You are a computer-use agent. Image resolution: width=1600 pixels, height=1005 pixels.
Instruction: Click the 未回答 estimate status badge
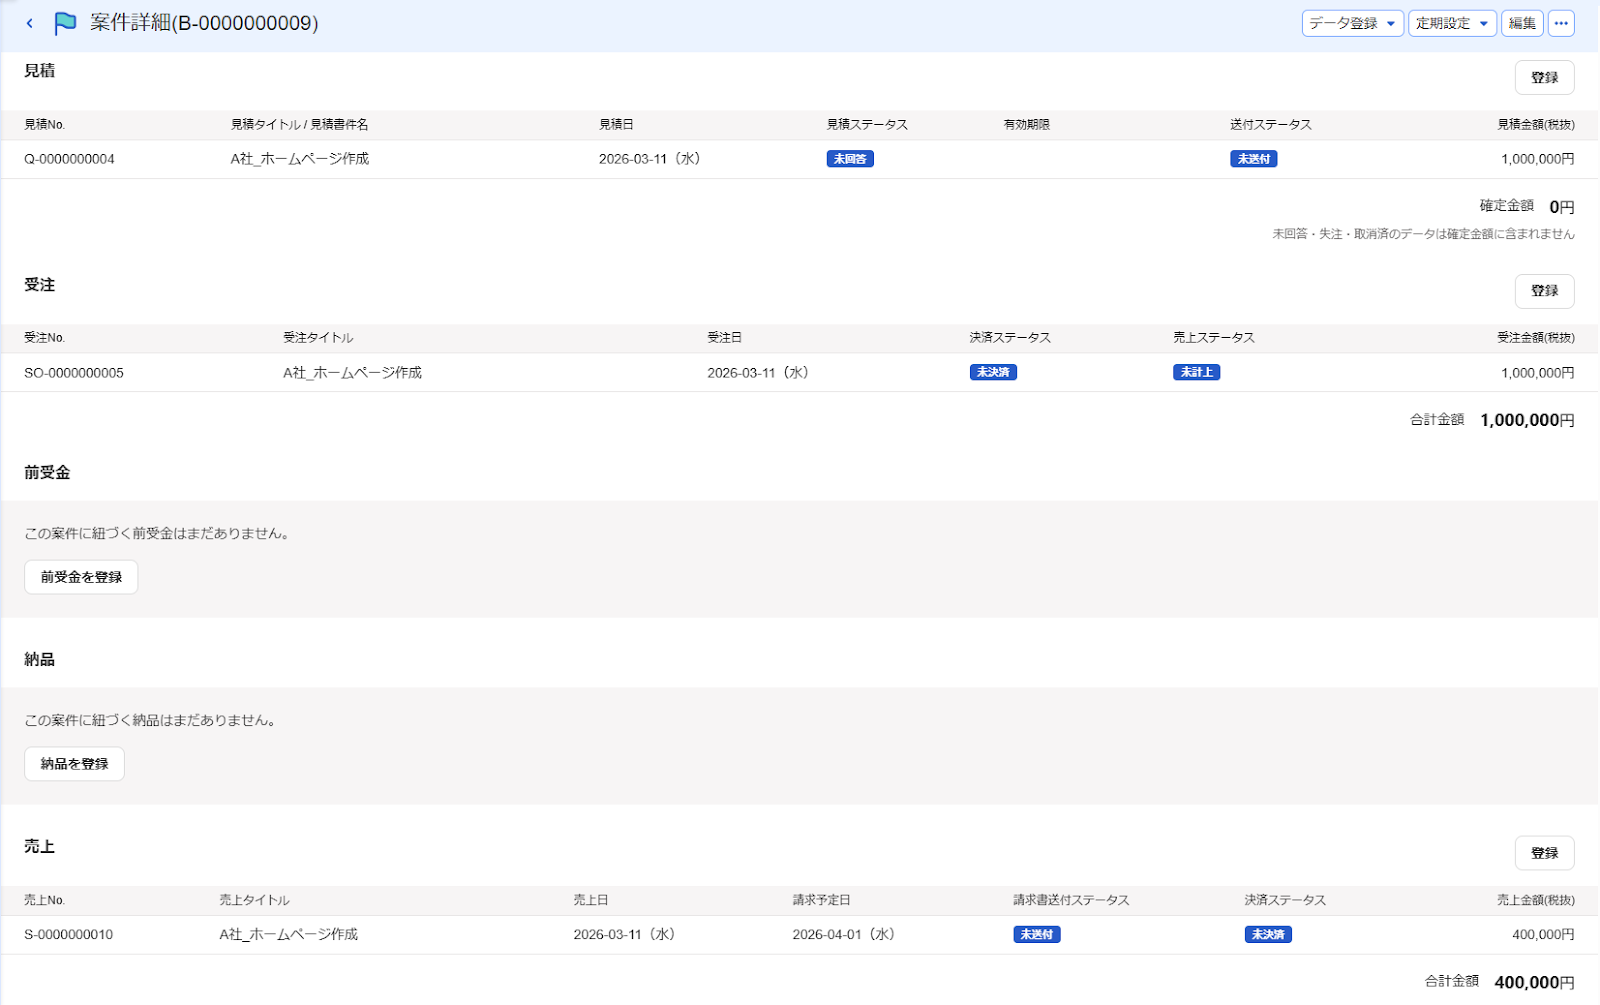850,159
